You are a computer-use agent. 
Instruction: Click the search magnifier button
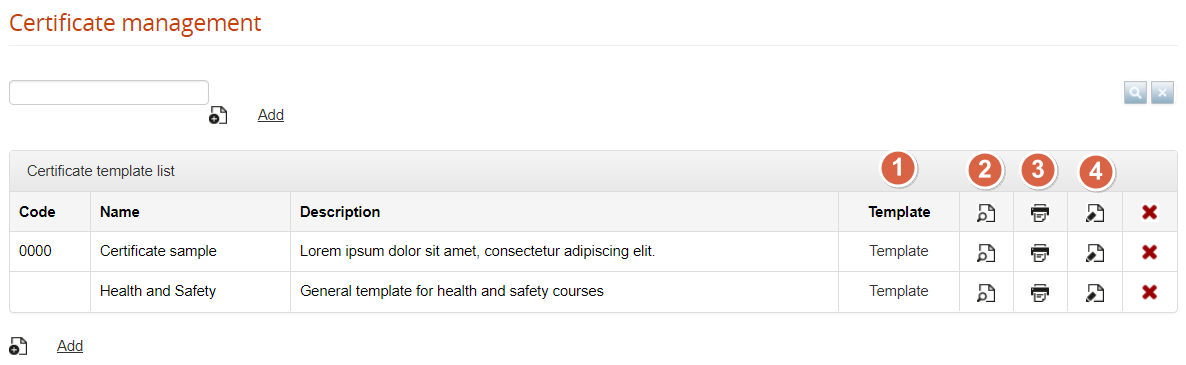(1135, 93)
